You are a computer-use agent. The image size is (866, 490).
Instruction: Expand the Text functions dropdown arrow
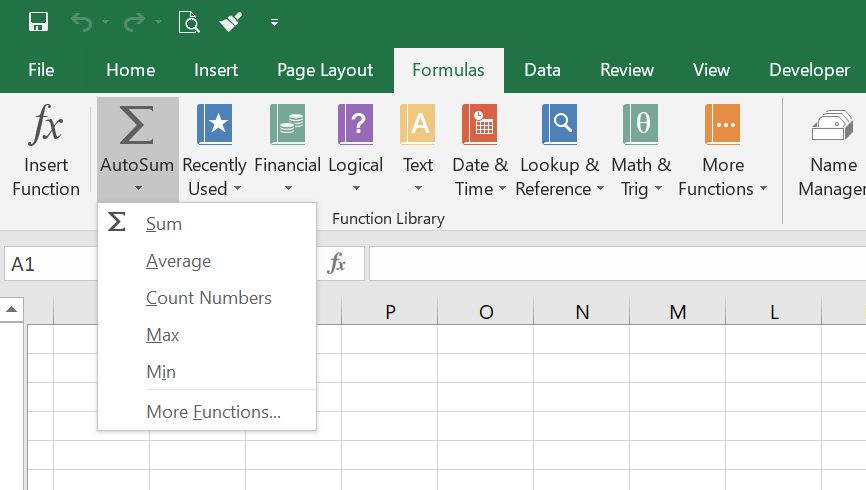click(x=418, y=189)
